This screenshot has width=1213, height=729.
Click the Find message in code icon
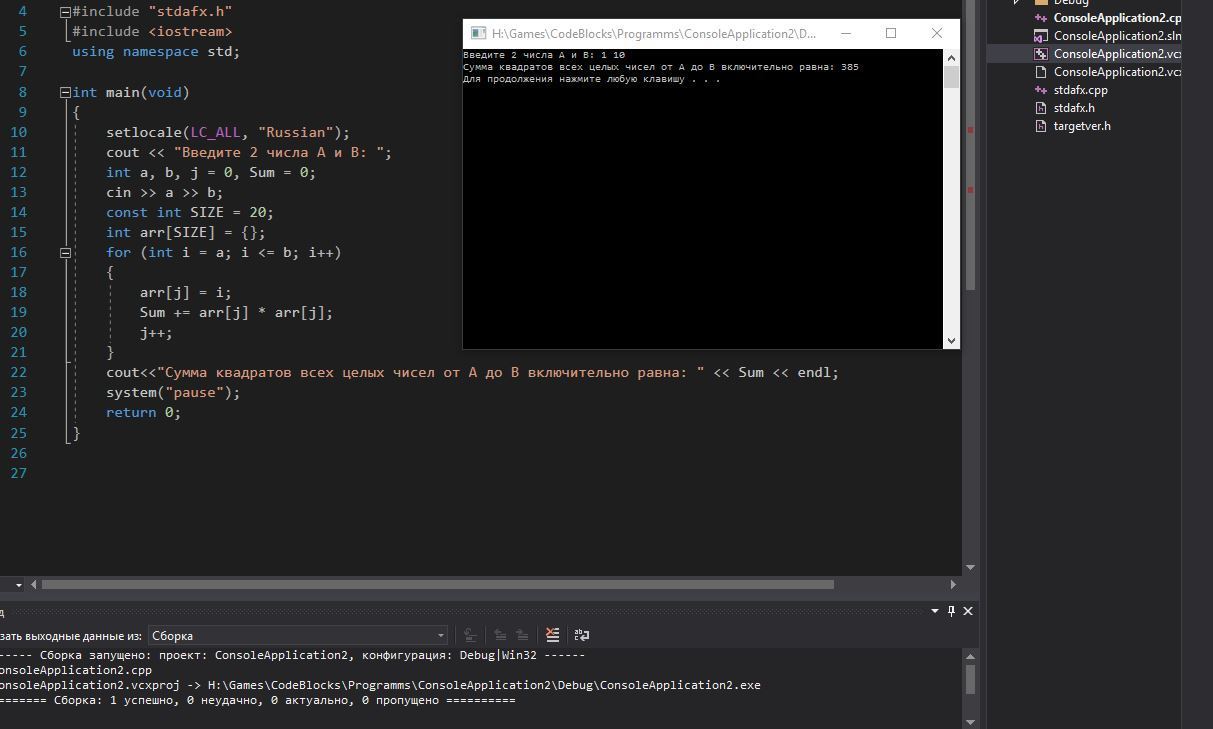(470, 635)
